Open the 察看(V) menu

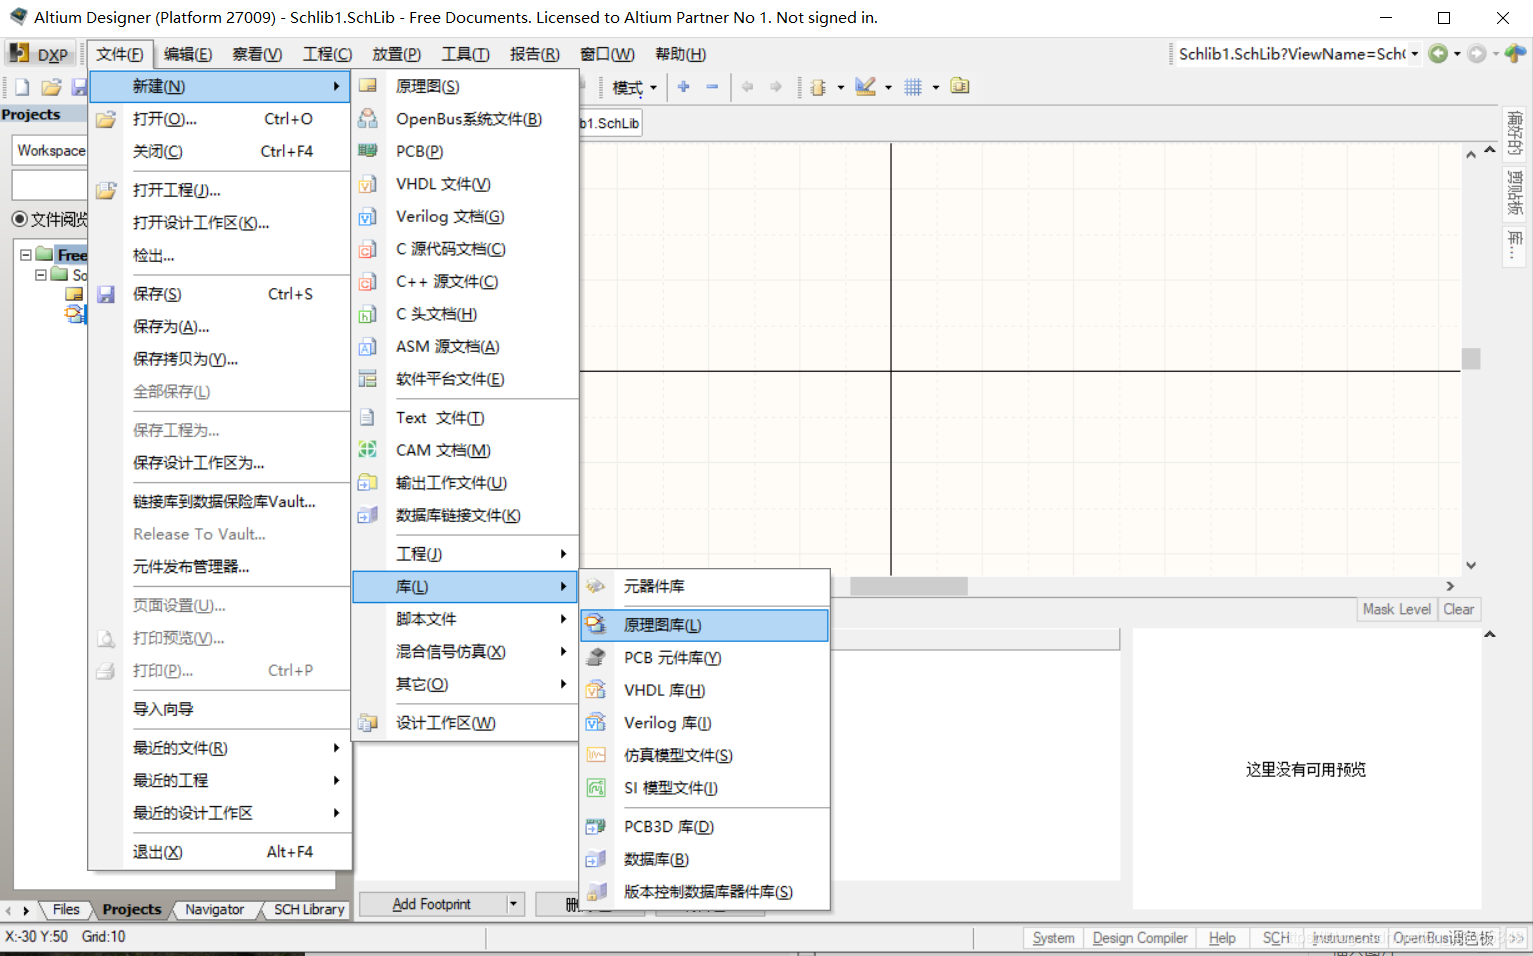coord(257,54)
